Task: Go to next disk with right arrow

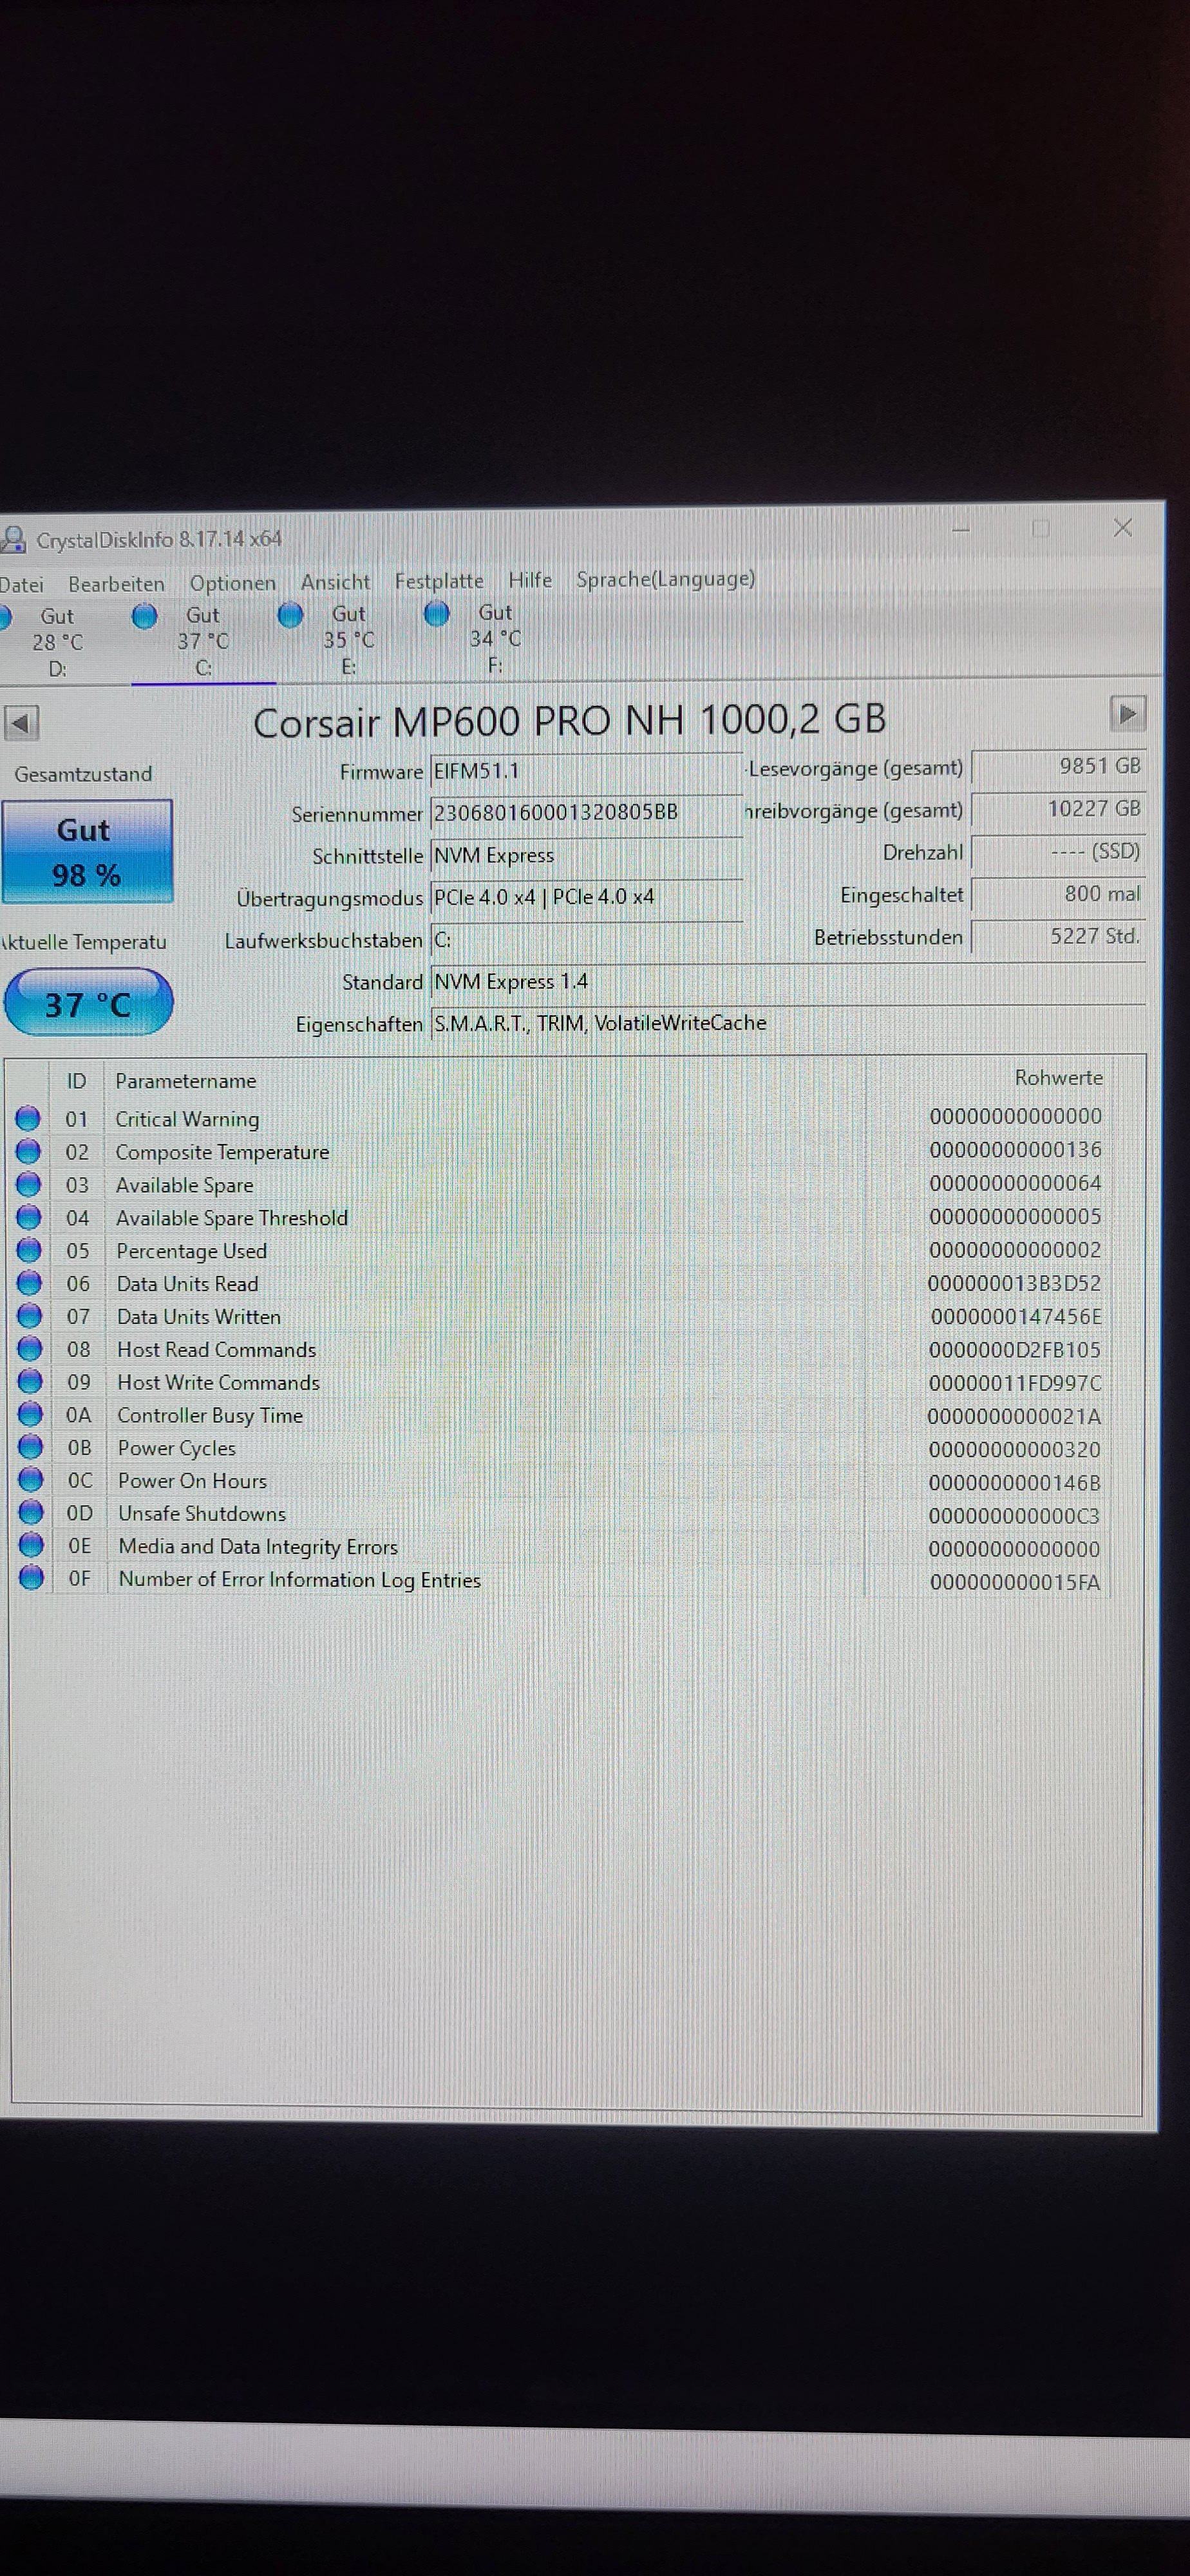Action: click(x=1127, y=714)
